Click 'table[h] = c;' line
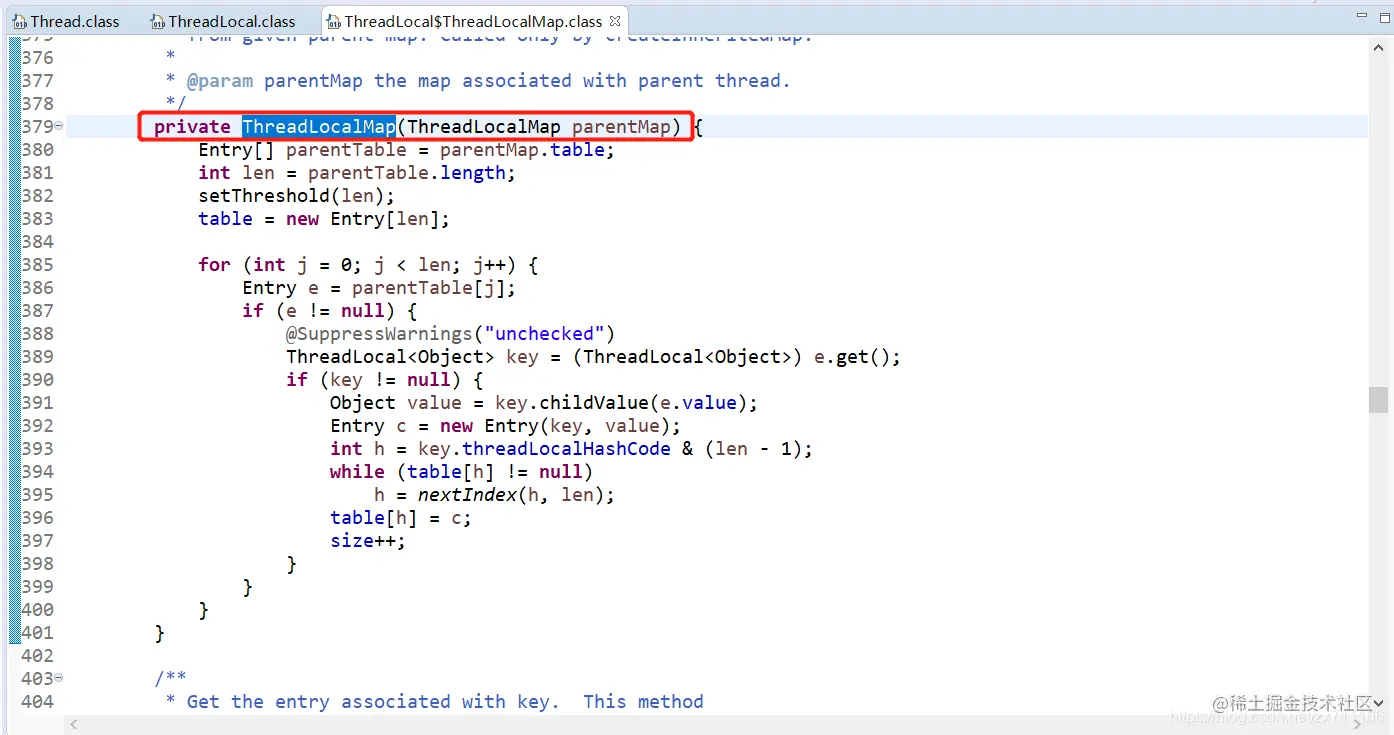1394x735 pixels. pyautogui.click(x=400, y=518)
